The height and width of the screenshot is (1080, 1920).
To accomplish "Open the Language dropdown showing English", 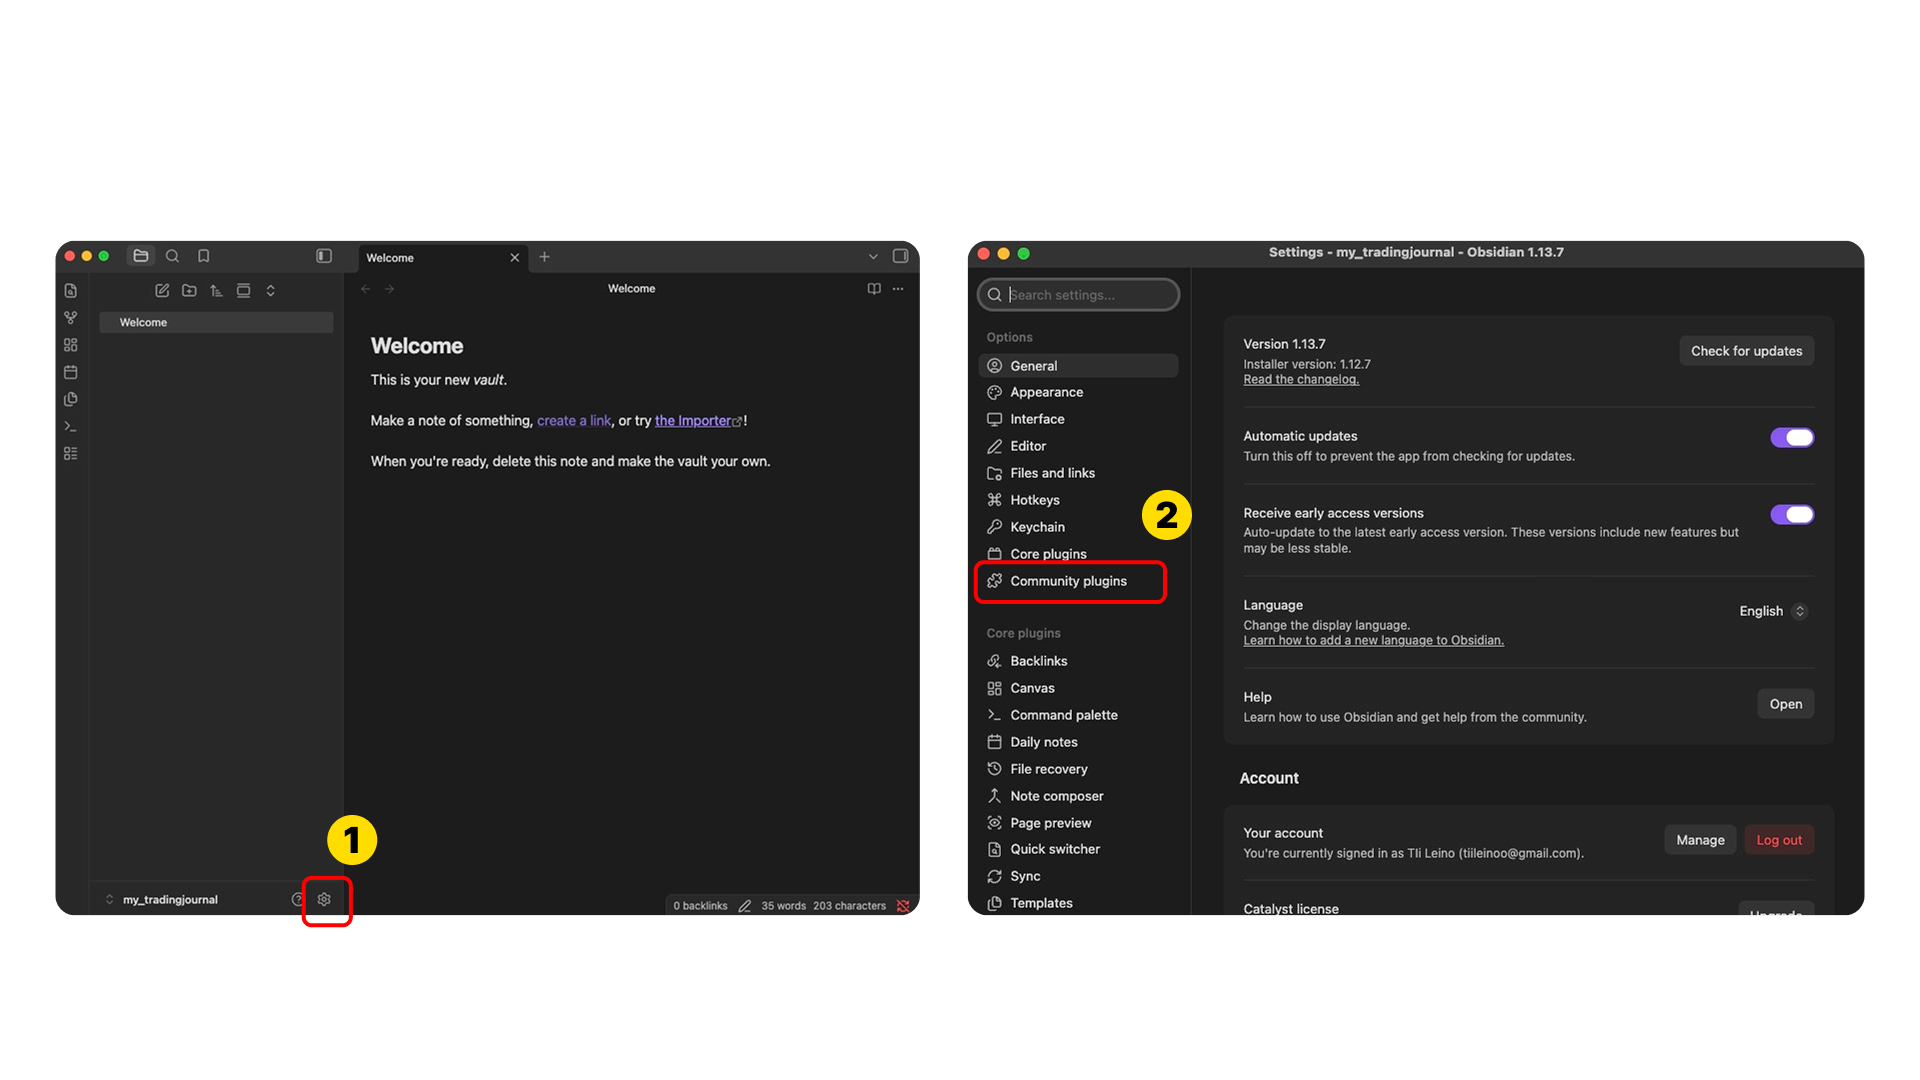I will coord(1773,611).
